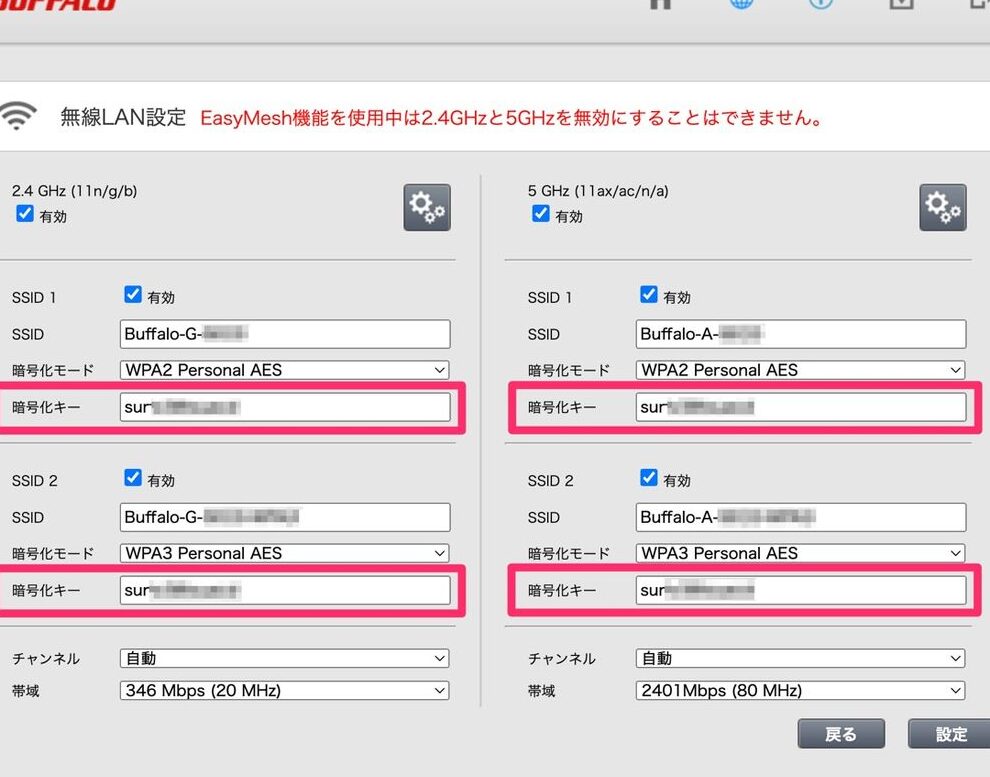This screenshot has width=990, height=777.
Task: Click the 5 GHz SSID 2 name field
Action: (800, 517)
